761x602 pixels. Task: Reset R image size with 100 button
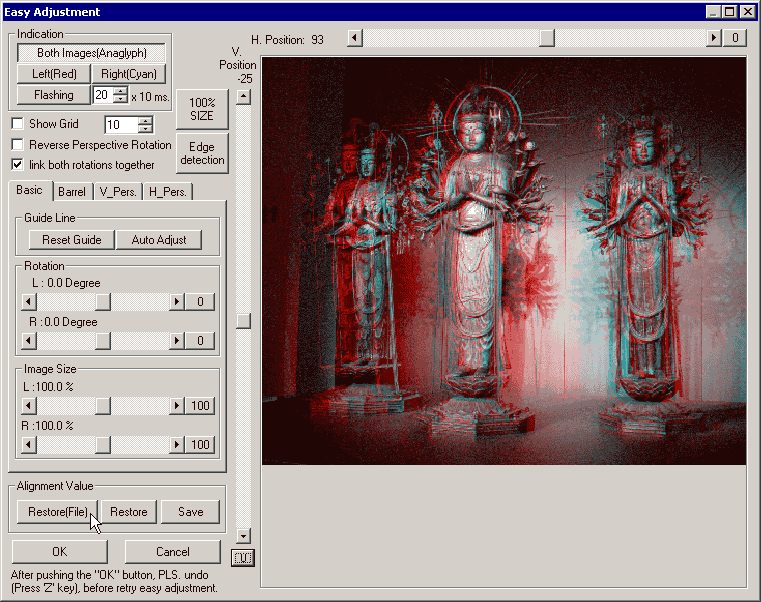200,445
